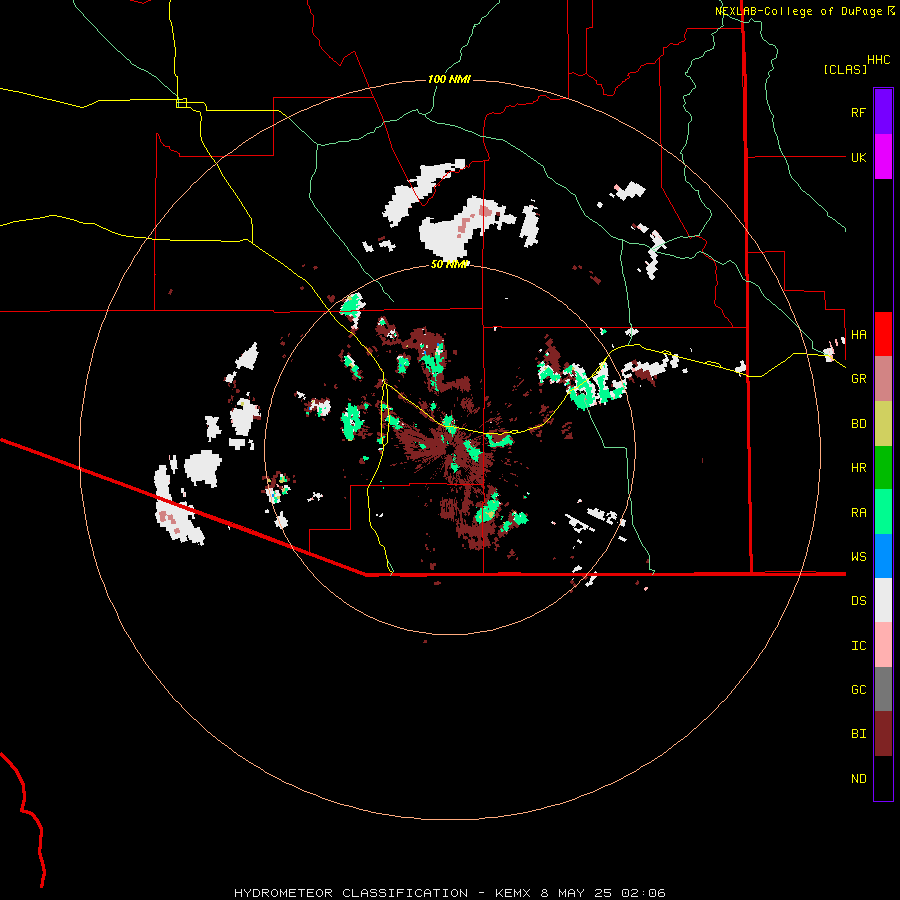Viewport: 900px width, 900px height.
Task: Click the HR legend label
Action: (858, 468)
